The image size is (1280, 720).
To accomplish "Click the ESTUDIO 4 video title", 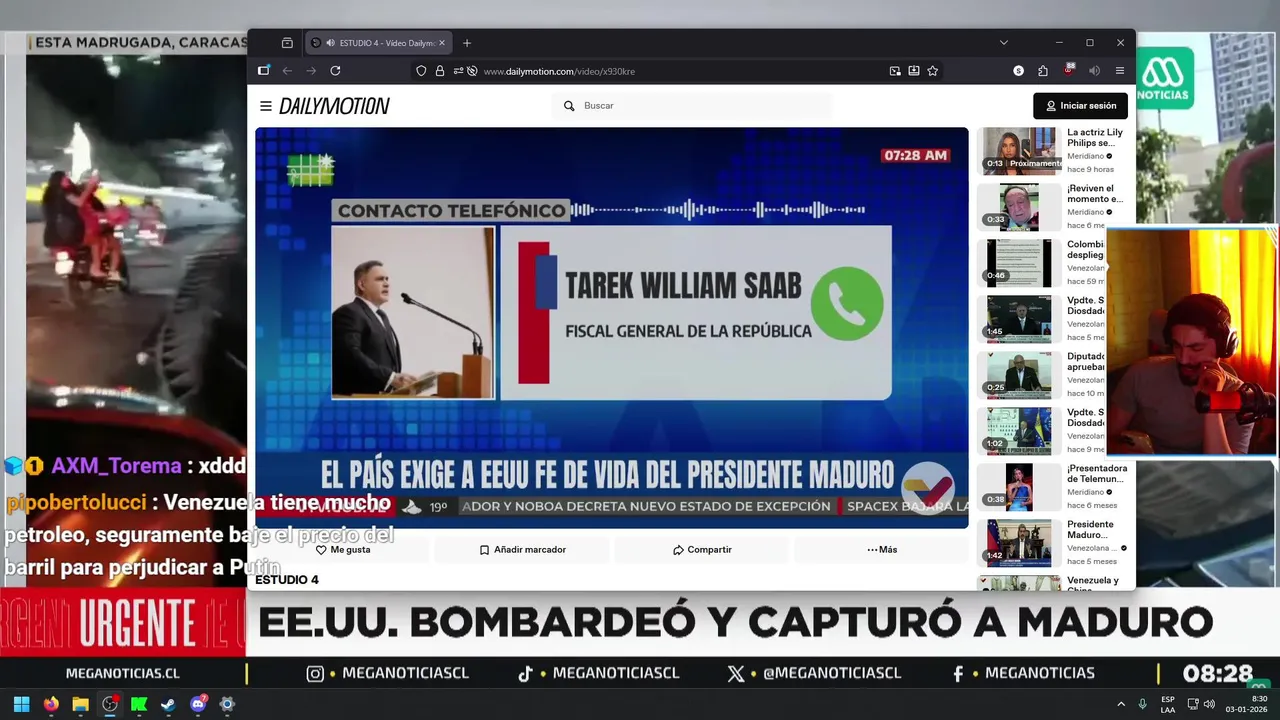I will tap(287, 580).
